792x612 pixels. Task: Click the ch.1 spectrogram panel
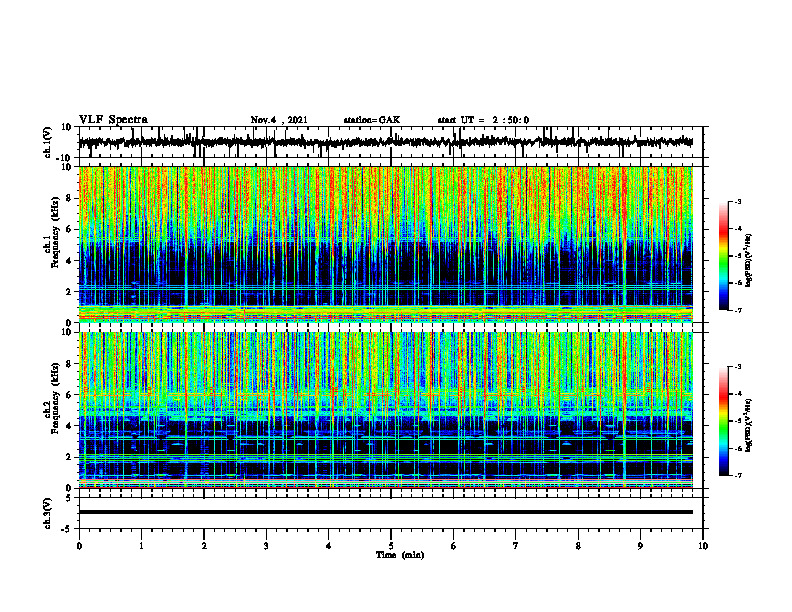[386, 244]
